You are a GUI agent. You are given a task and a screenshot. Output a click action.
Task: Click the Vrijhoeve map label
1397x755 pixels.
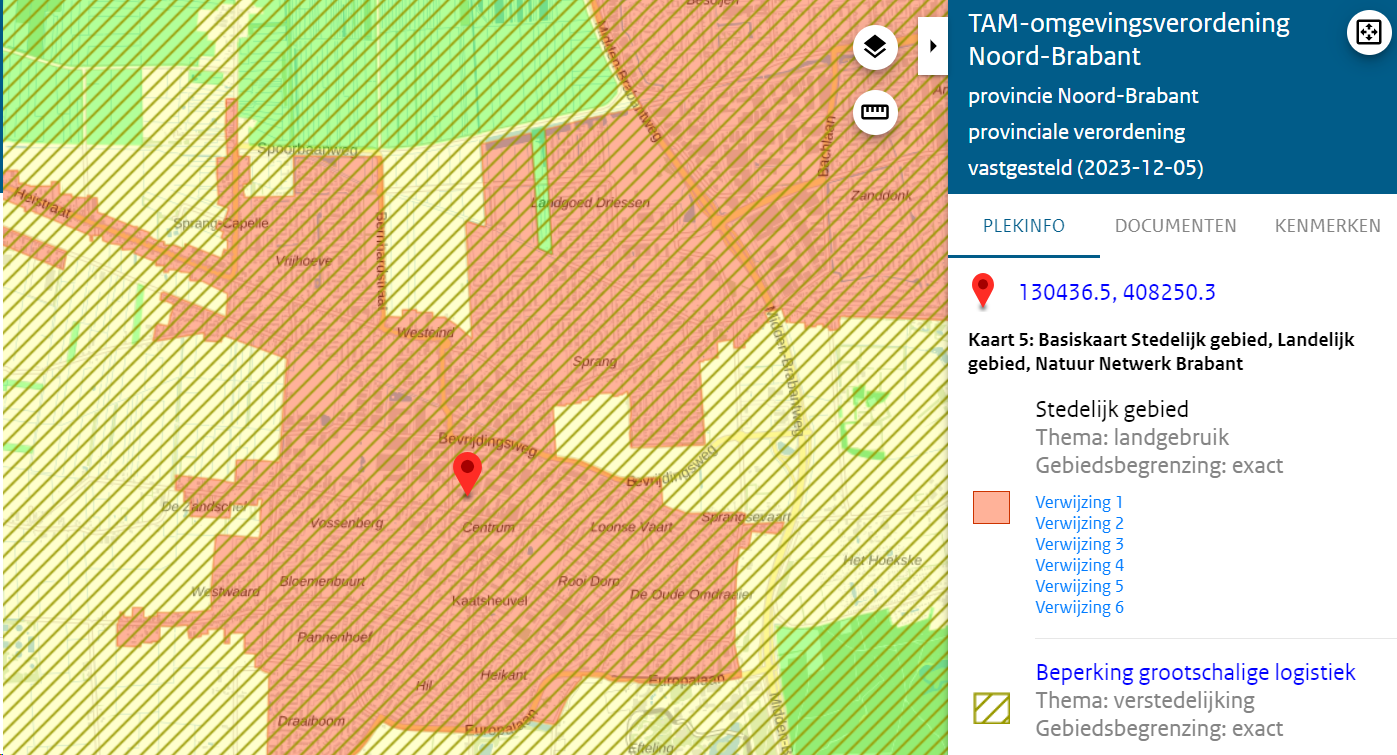303,261
